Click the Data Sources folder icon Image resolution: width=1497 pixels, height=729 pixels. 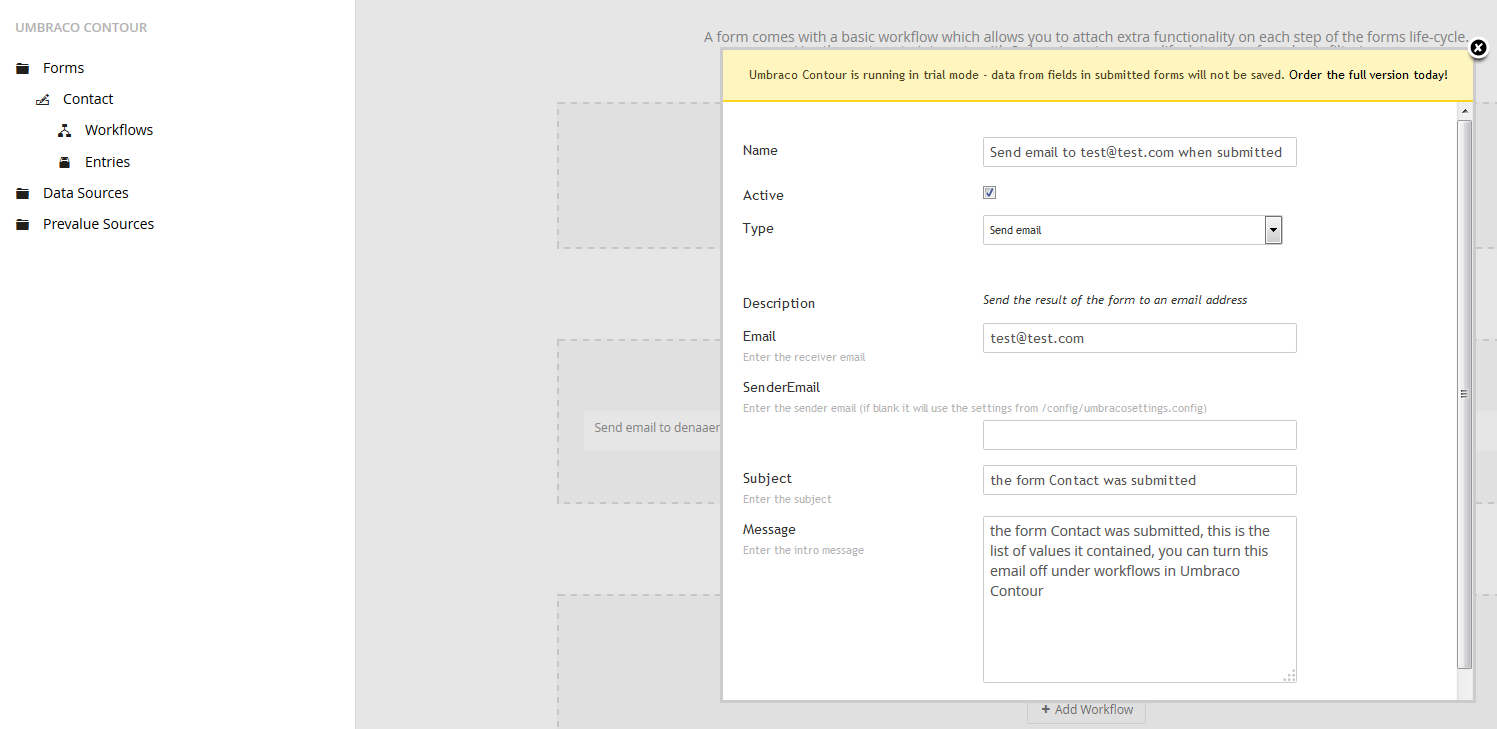[23, 194]
